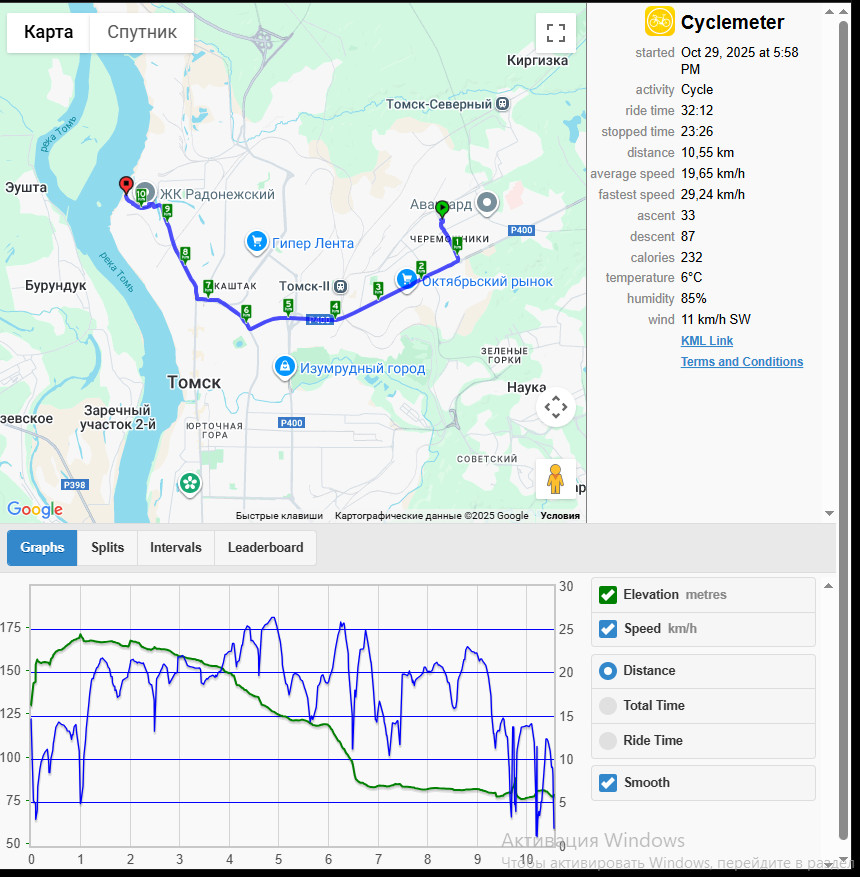860x877 pixels.
Task: Click the P398 road shield on map
Action: (74, 485)
